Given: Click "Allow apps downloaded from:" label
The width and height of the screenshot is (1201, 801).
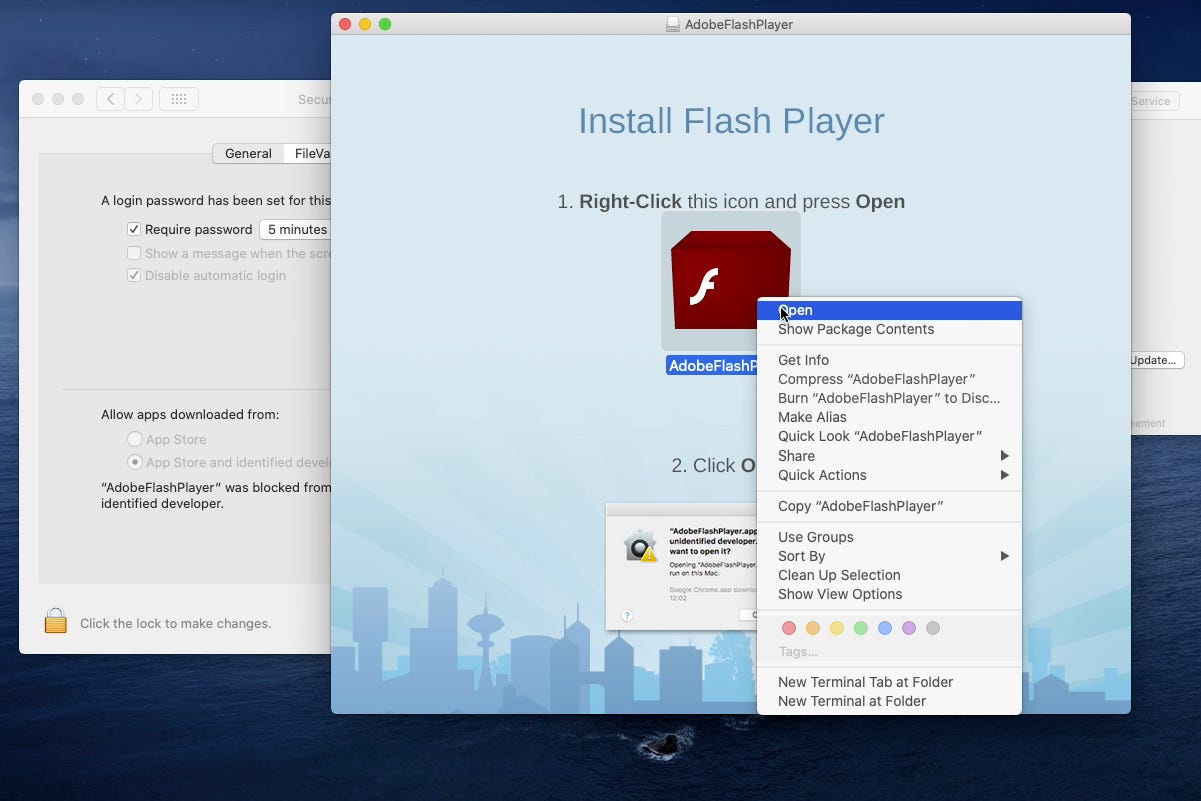Looking at the screenshot, I should tap(190, 414).
